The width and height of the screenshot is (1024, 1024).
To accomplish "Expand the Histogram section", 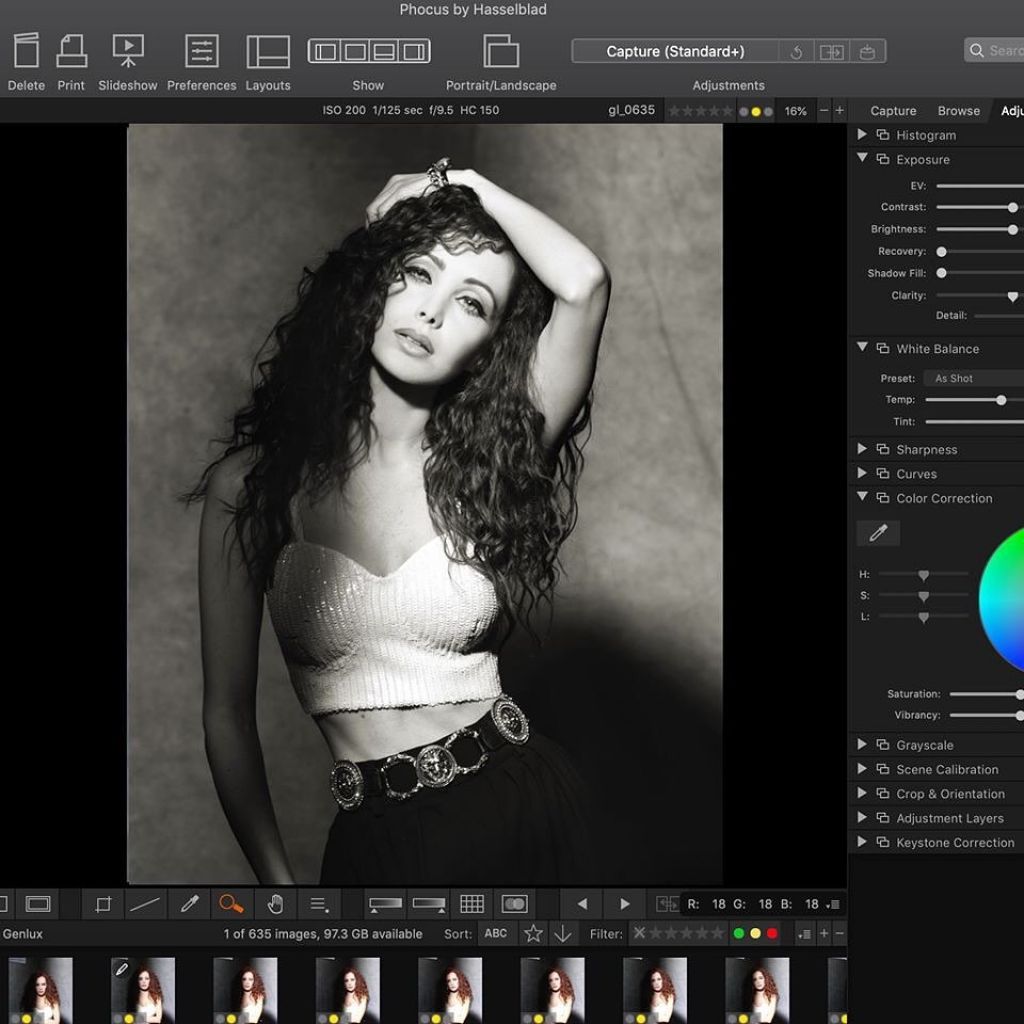I will pos(862,135).
